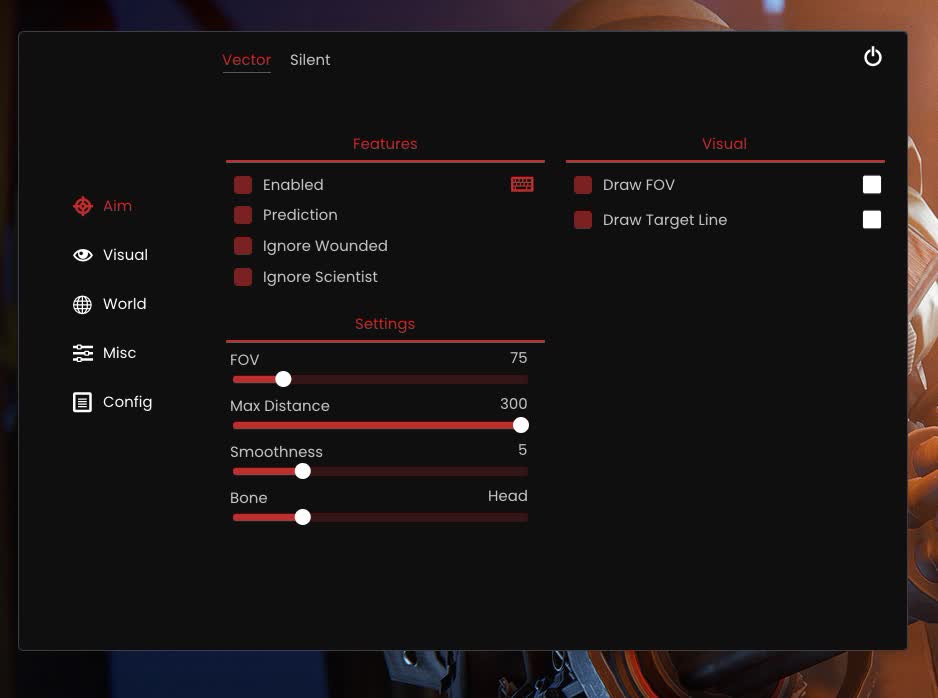Click the eye icon beside Visual
The image size is (938, 698).
(x=83, y=255)
